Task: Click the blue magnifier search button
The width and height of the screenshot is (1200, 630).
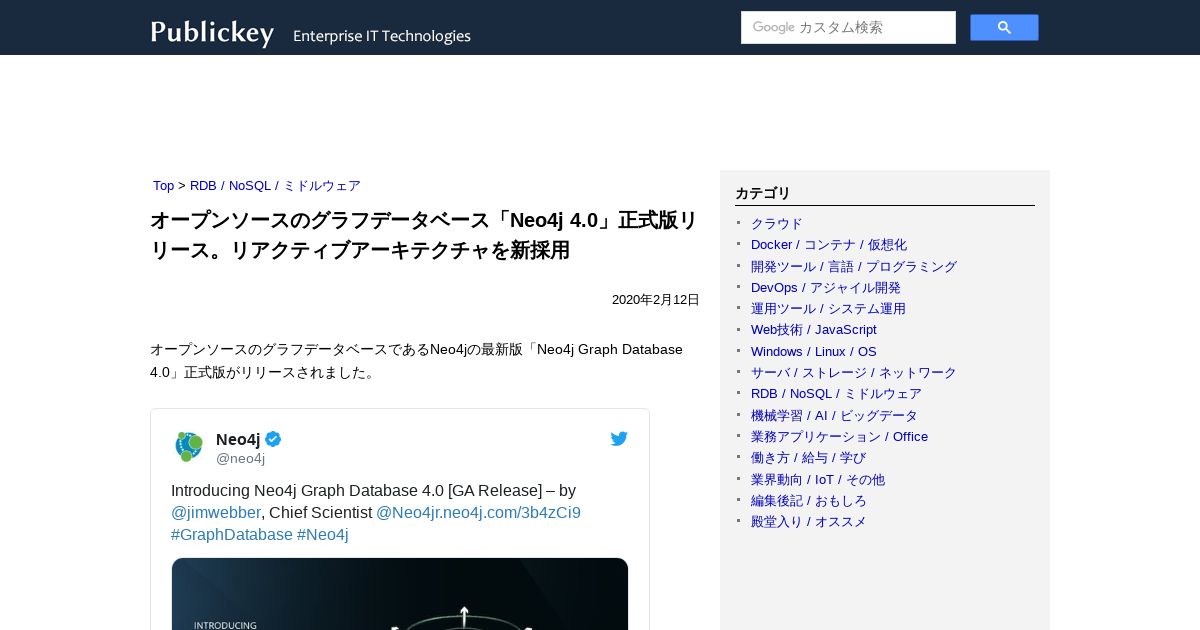Action: (x=1004, y=28)
